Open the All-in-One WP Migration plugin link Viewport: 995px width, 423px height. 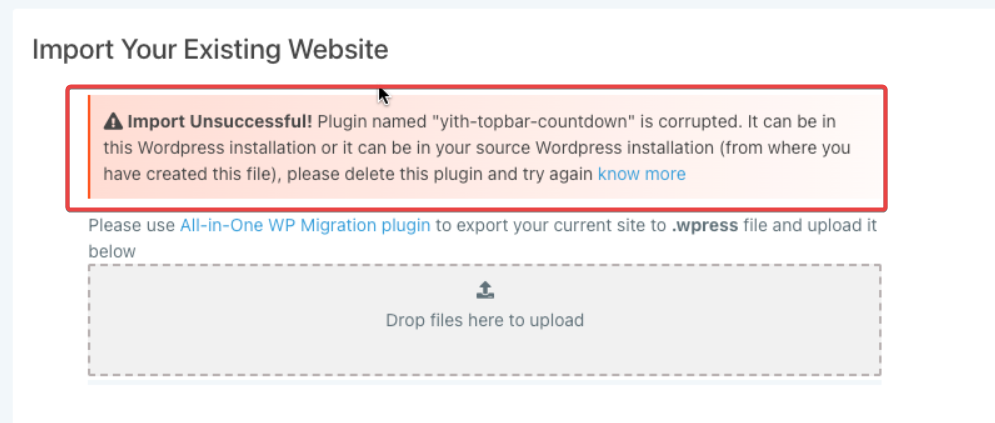coord(305,225)
